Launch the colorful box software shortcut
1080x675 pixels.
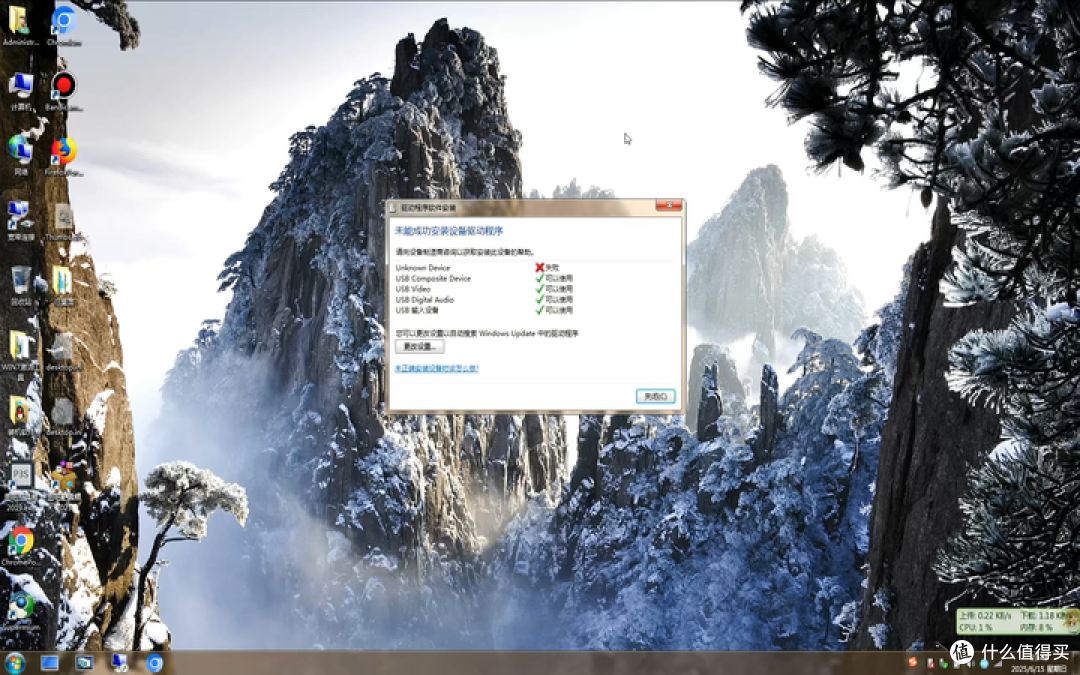click(x=63, y=481)
